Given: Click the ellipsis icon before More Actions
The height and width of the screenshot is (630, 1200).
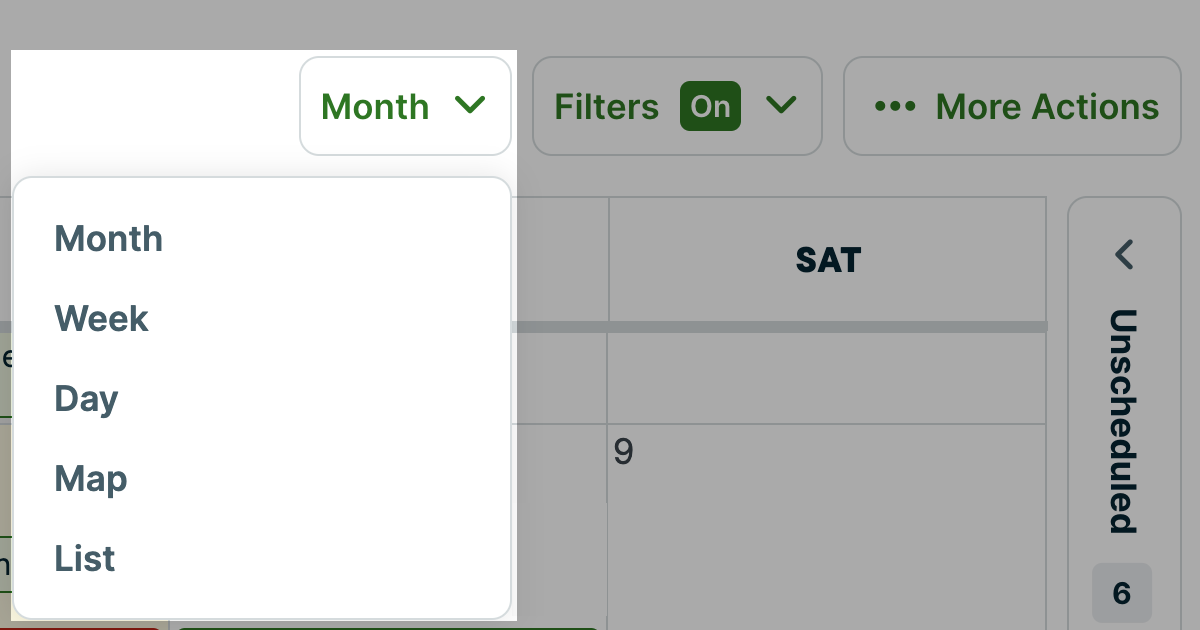Looking at the screenshot, I should tap(896, 106).
